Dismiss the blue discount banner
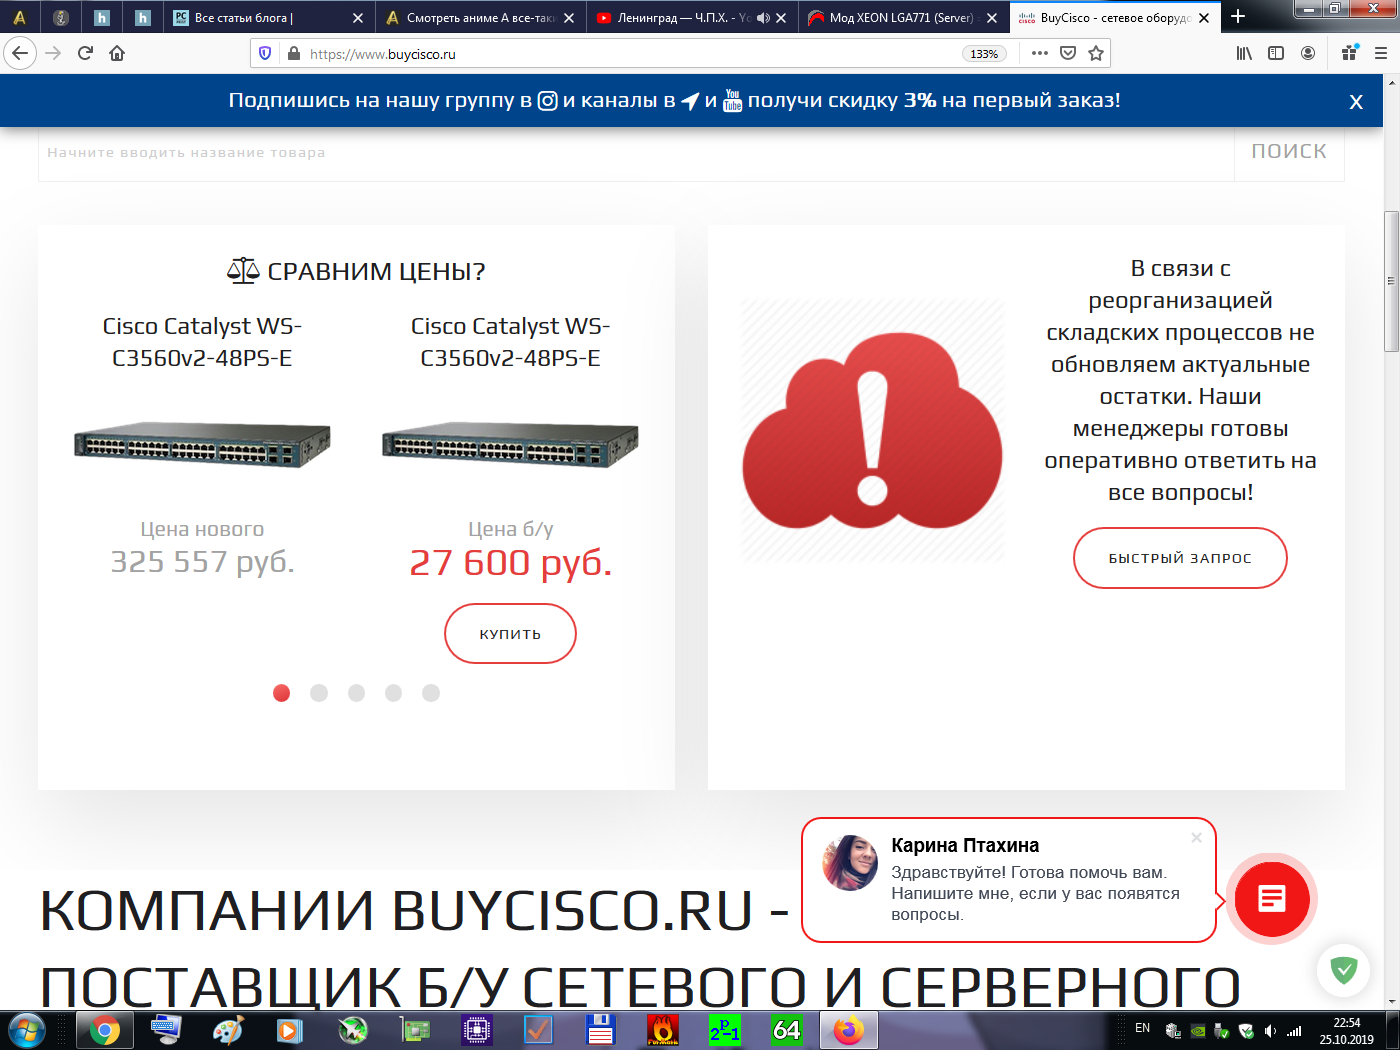 point(1356,101)
